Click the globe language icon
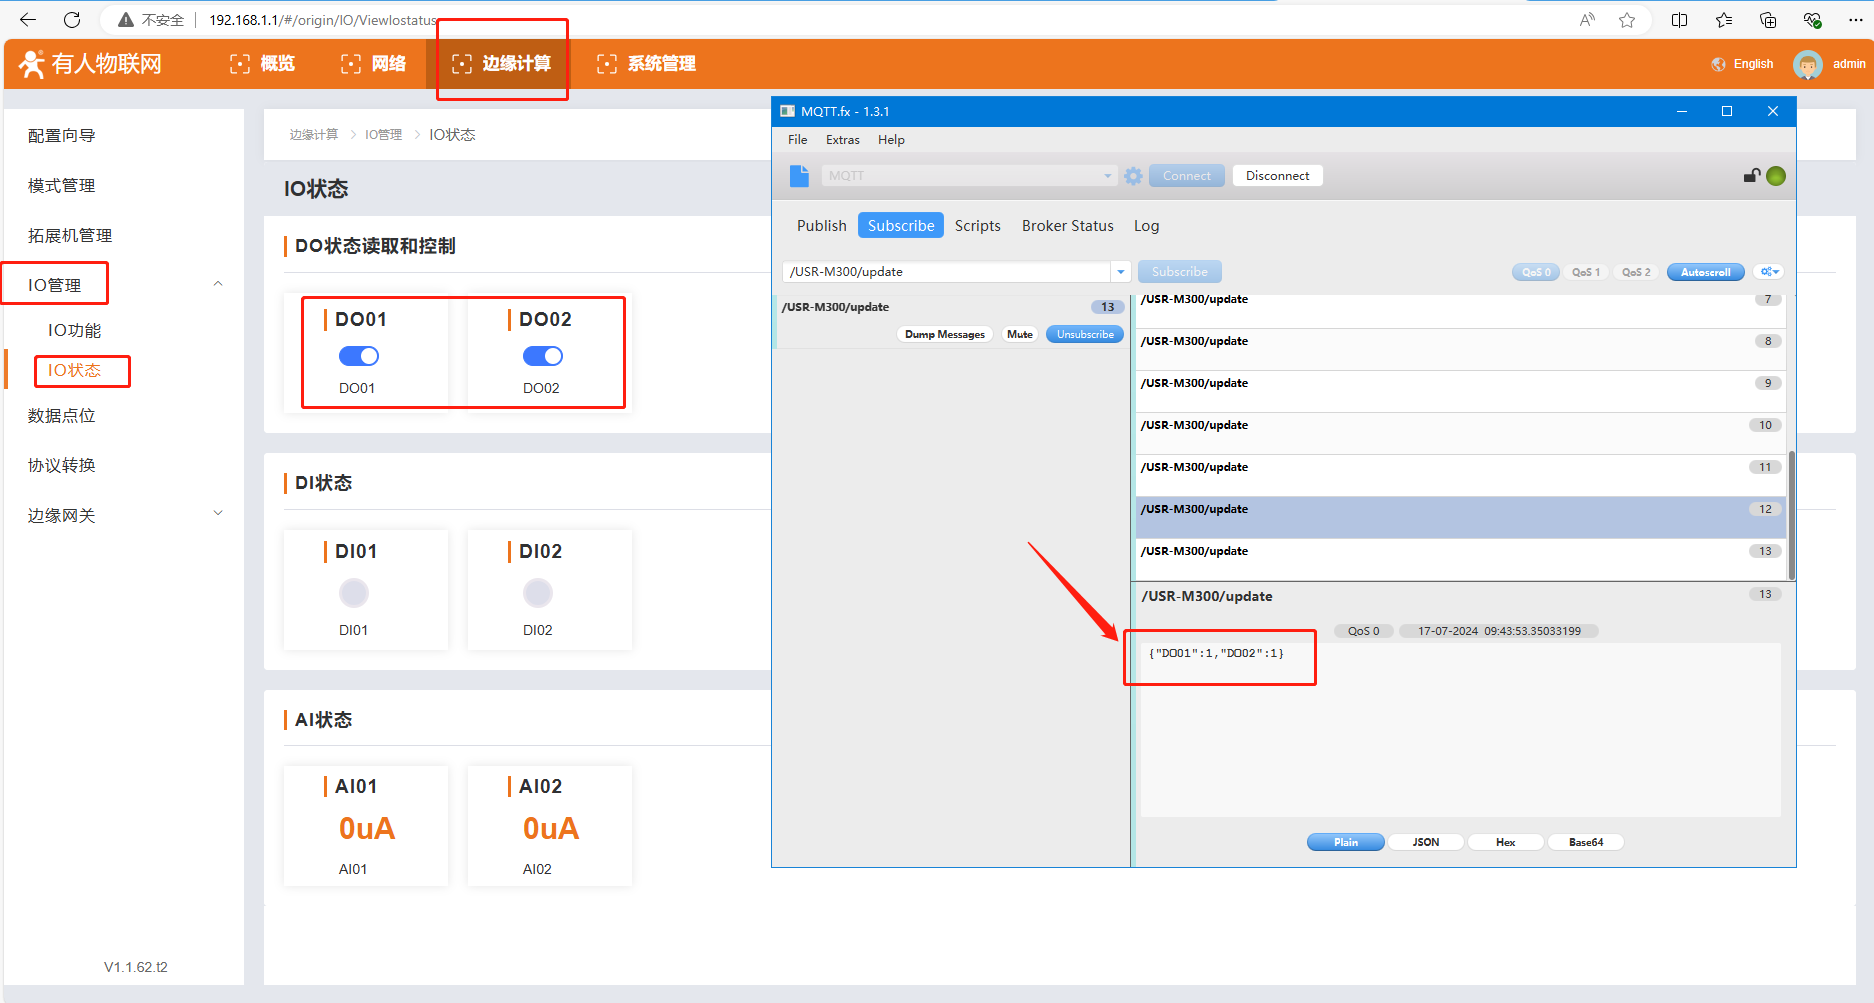Viewport: 1874px width, 1003px height. point(1718,64)
